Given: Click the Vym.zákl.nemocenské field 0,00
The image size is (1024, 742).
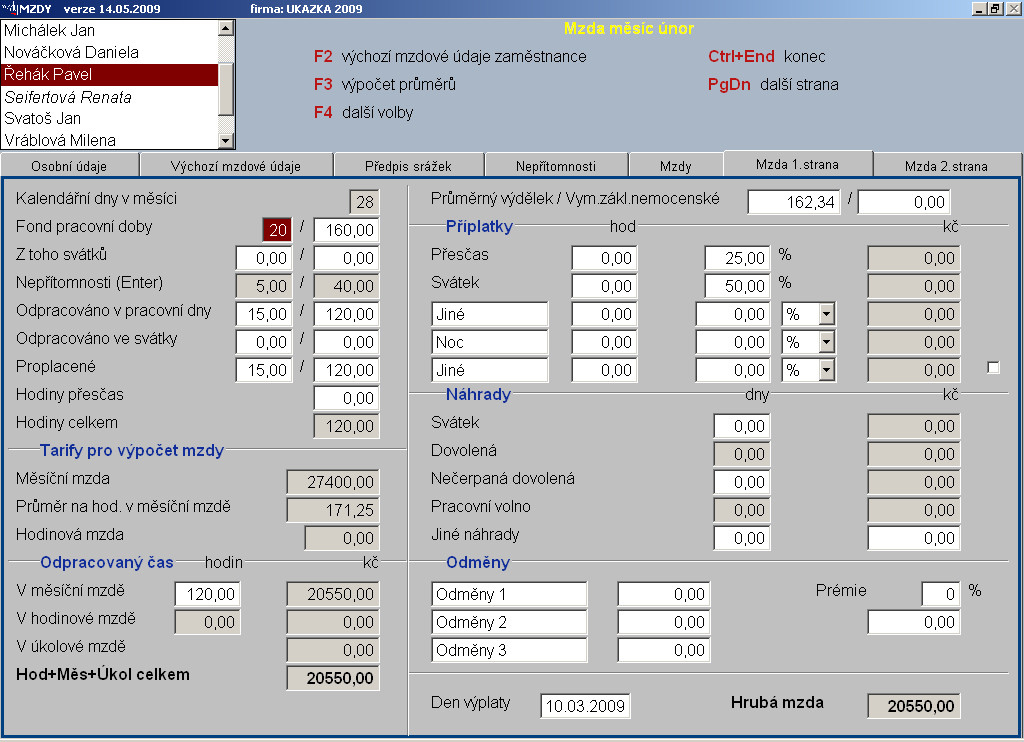Looking at the screenshot, I should pyautogui.click(x=904, y=202).
